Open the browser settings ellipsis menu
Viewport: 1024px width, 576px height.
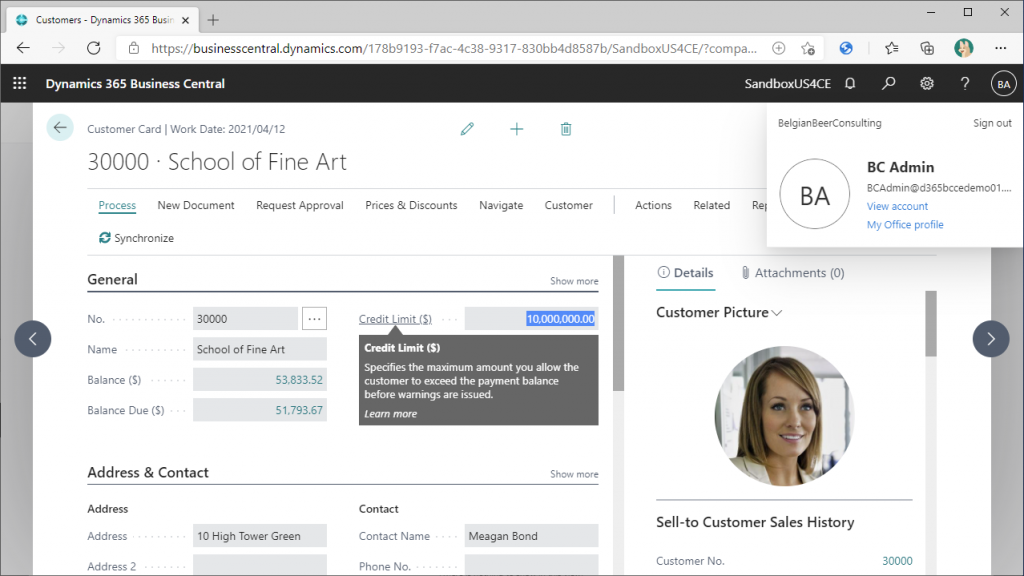[1000, 48]
